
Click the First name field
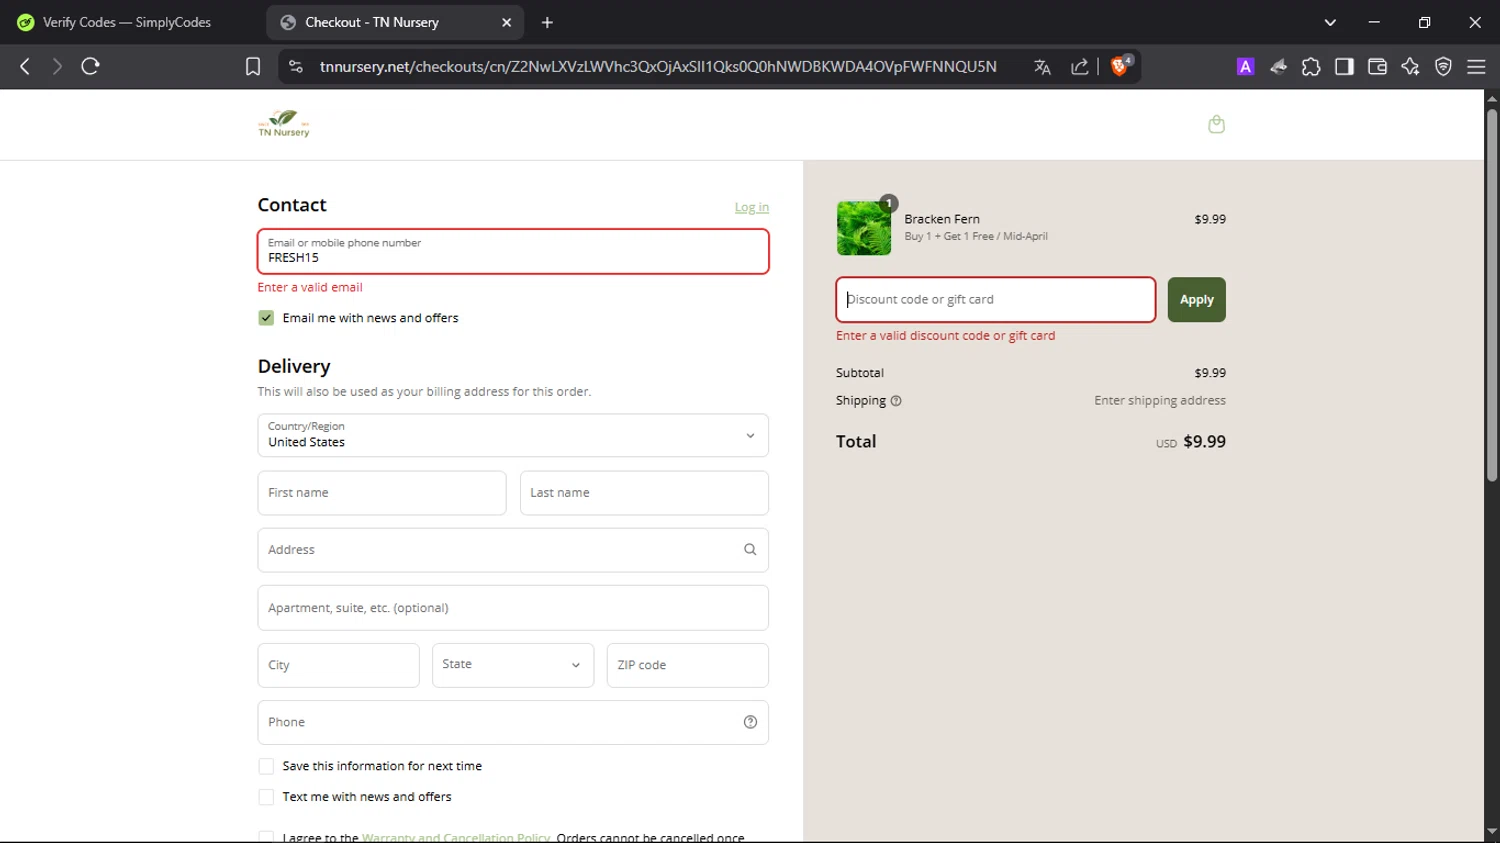[x=382, y=493]
